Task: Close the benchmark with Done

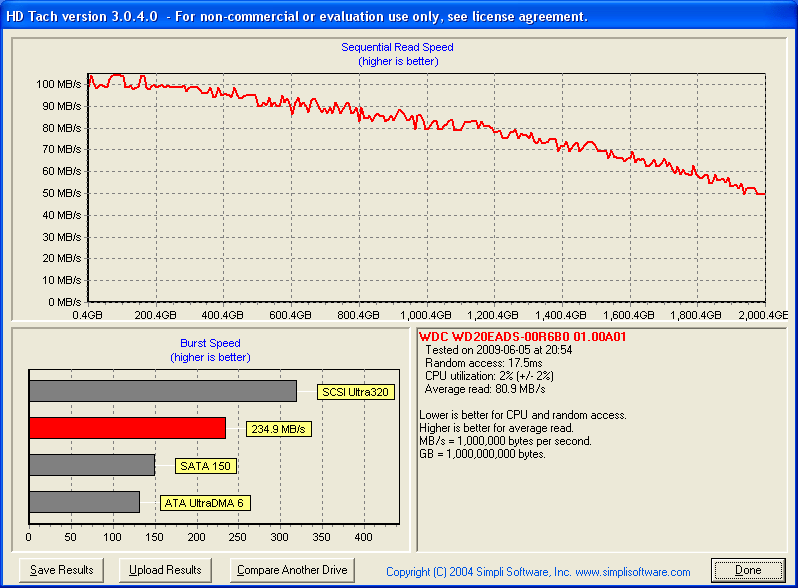Action: 748,570
